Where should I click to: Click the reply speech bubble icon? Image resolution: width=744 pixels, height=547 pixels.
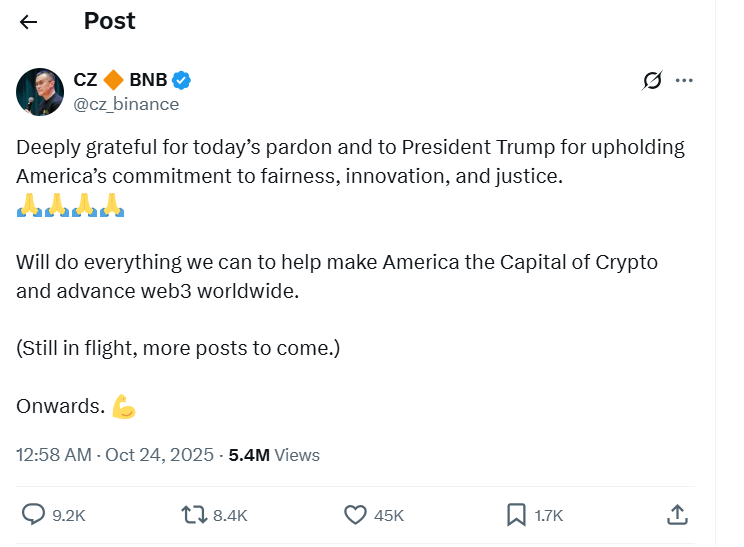(34, 515)
